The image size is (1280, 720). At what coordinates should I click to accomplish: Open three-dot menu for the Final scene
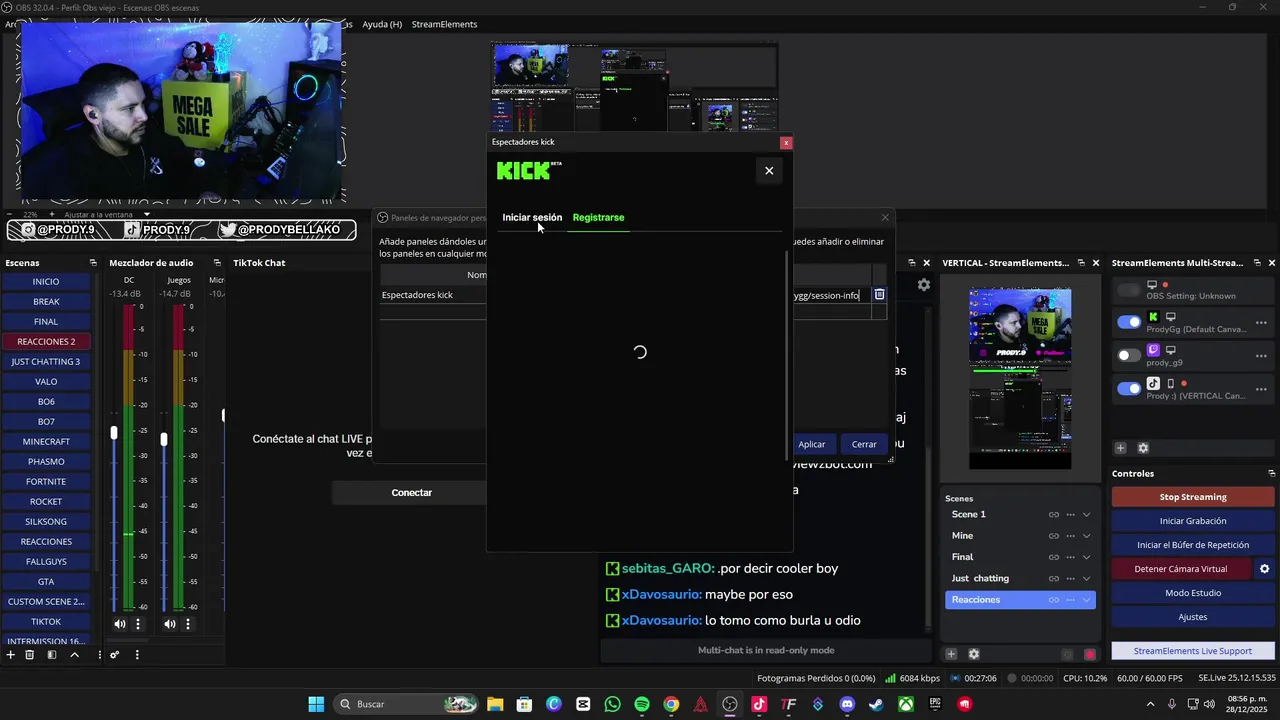tap(1070, 557)
